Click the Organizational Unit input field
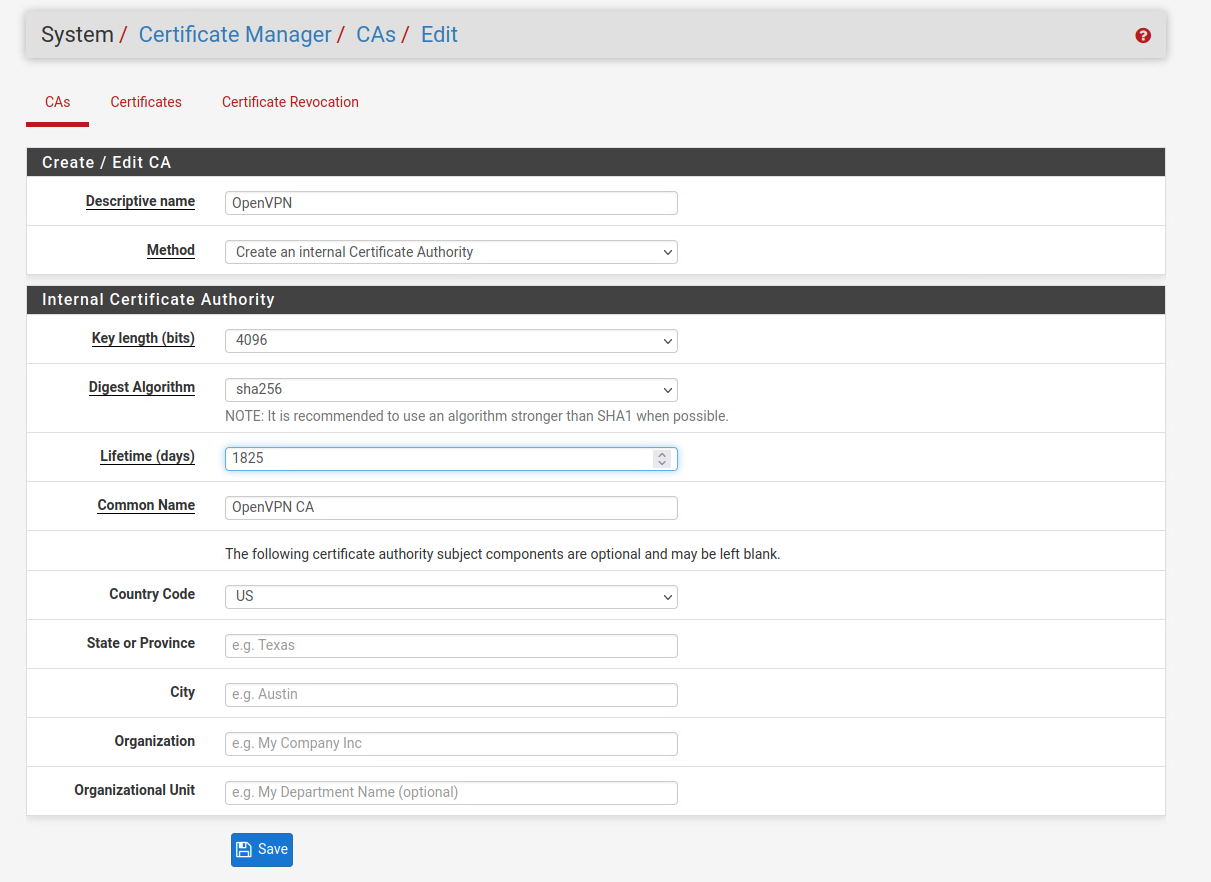The height and width of the screenshot is (882, 1211). tap(451, 792)
